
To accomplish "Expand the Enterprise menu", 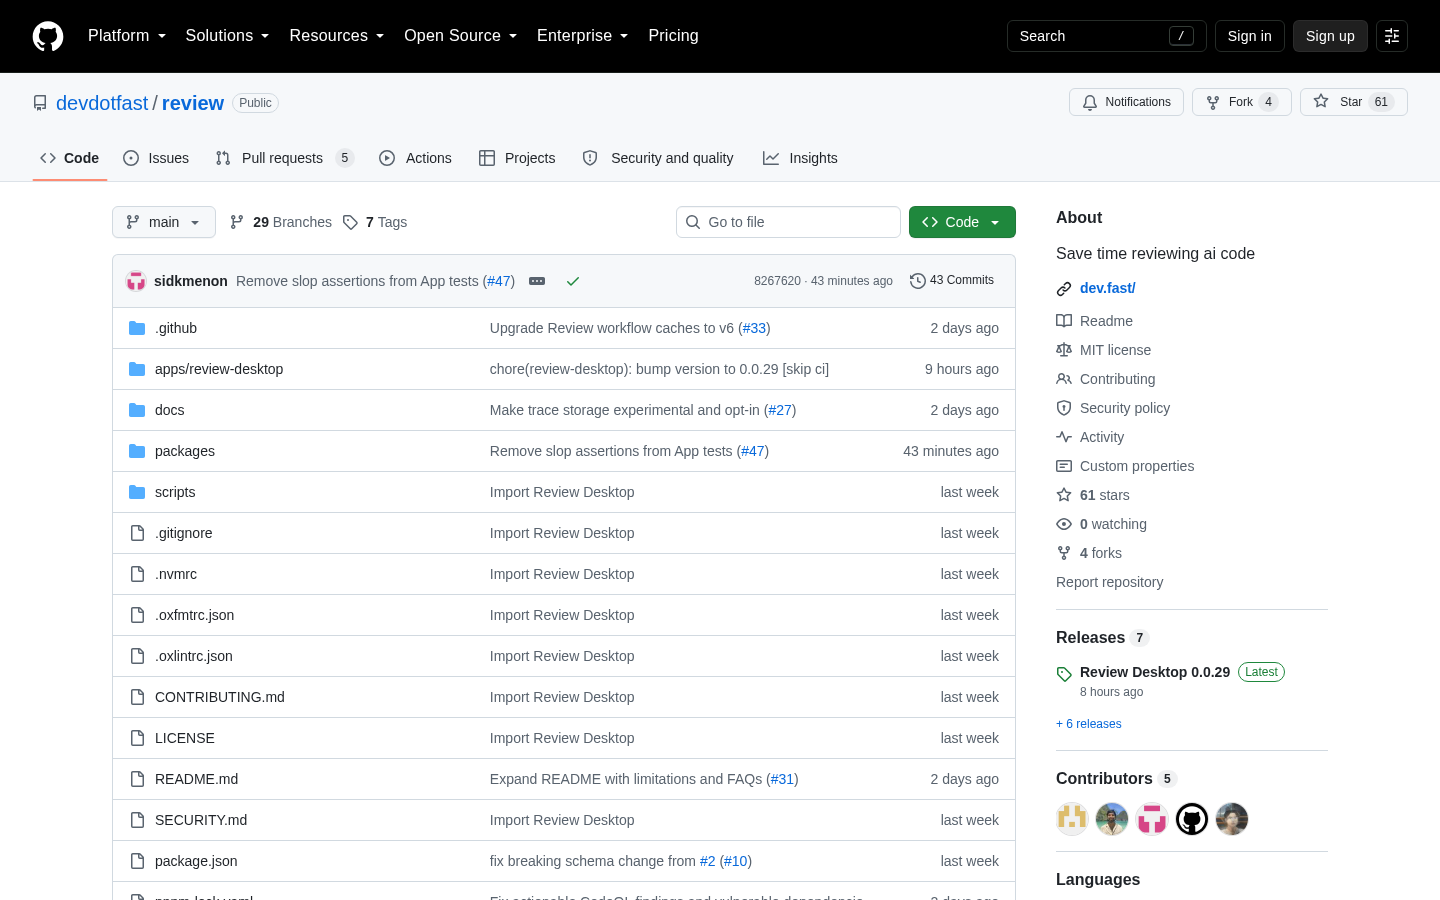I will point(583,36).
